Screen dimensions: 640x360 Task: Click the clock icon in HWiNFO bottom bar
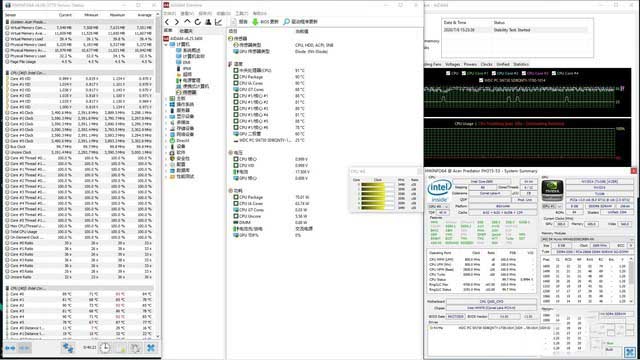[105, 348]
